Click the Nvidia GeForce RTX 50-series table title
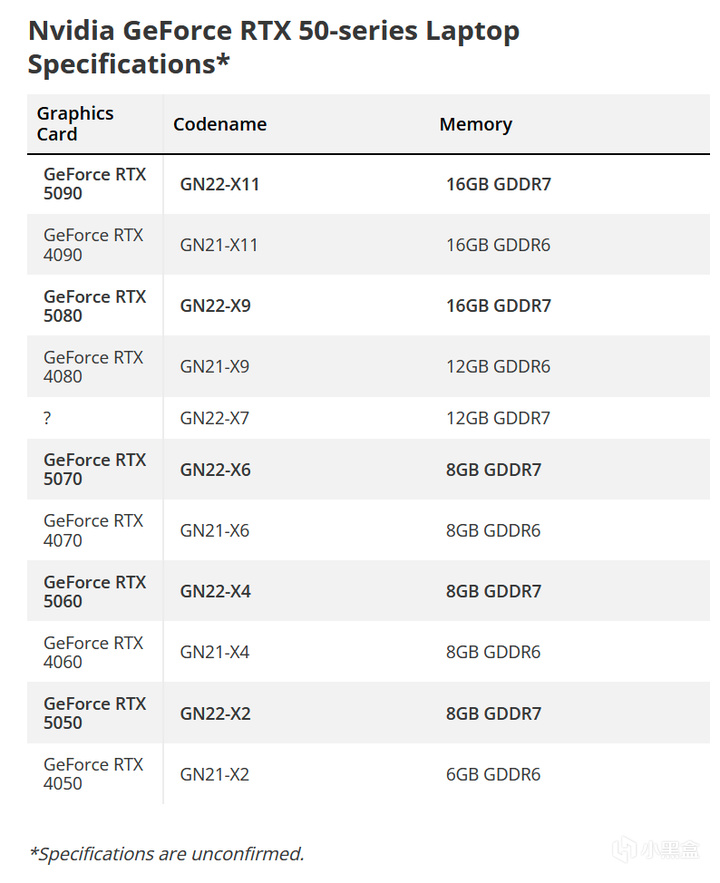 click(x=273, y=47)
